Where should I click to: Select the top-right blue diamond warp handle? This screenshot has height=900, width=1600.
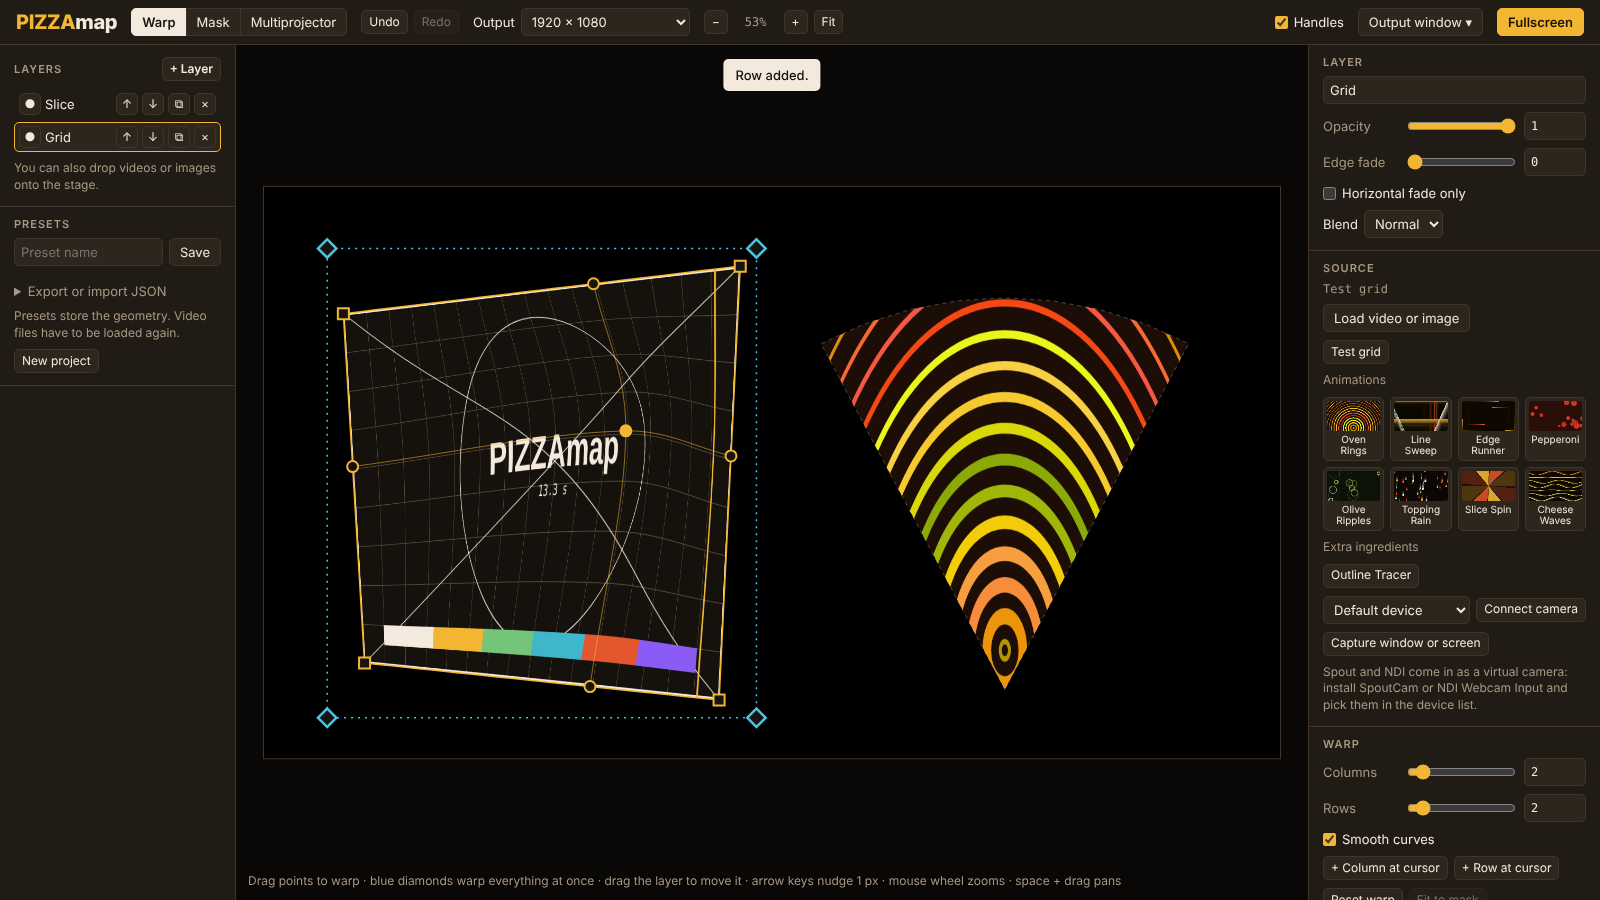757,248
